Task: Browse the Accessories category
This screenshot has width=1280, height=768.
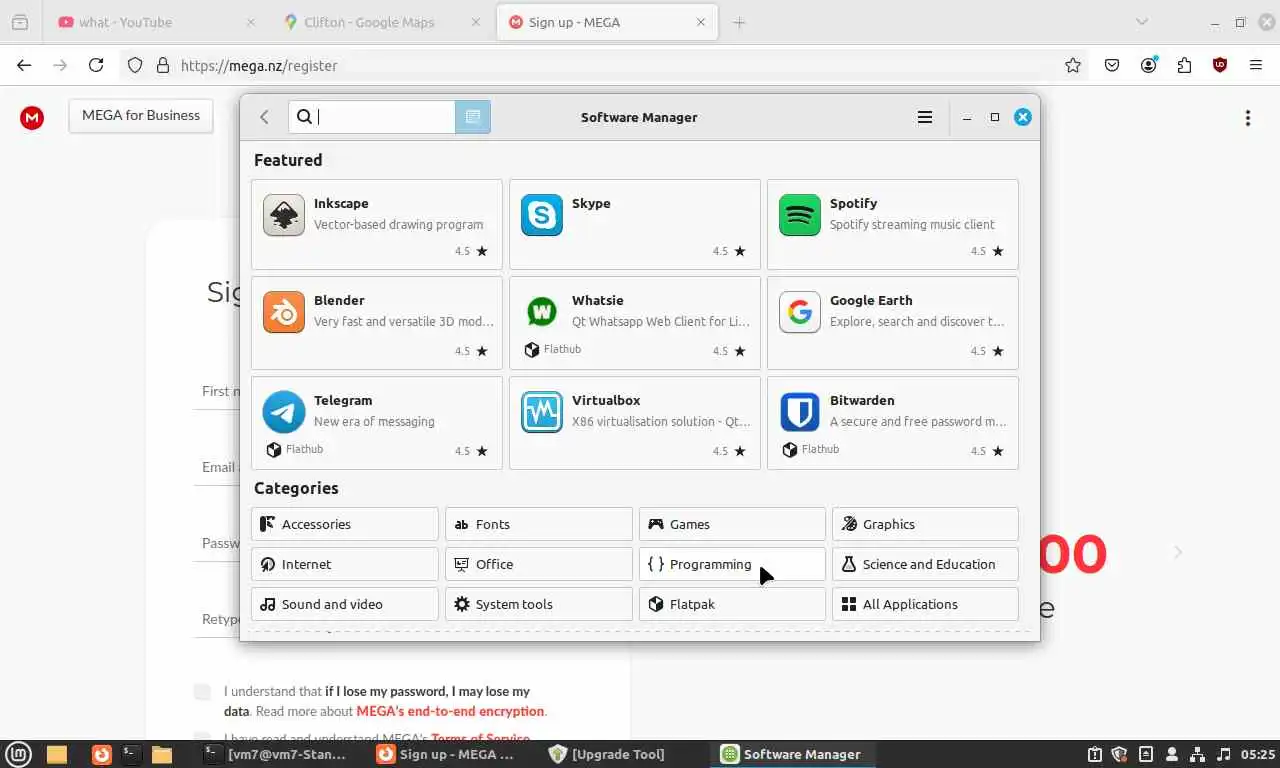Action: (345, 524)
